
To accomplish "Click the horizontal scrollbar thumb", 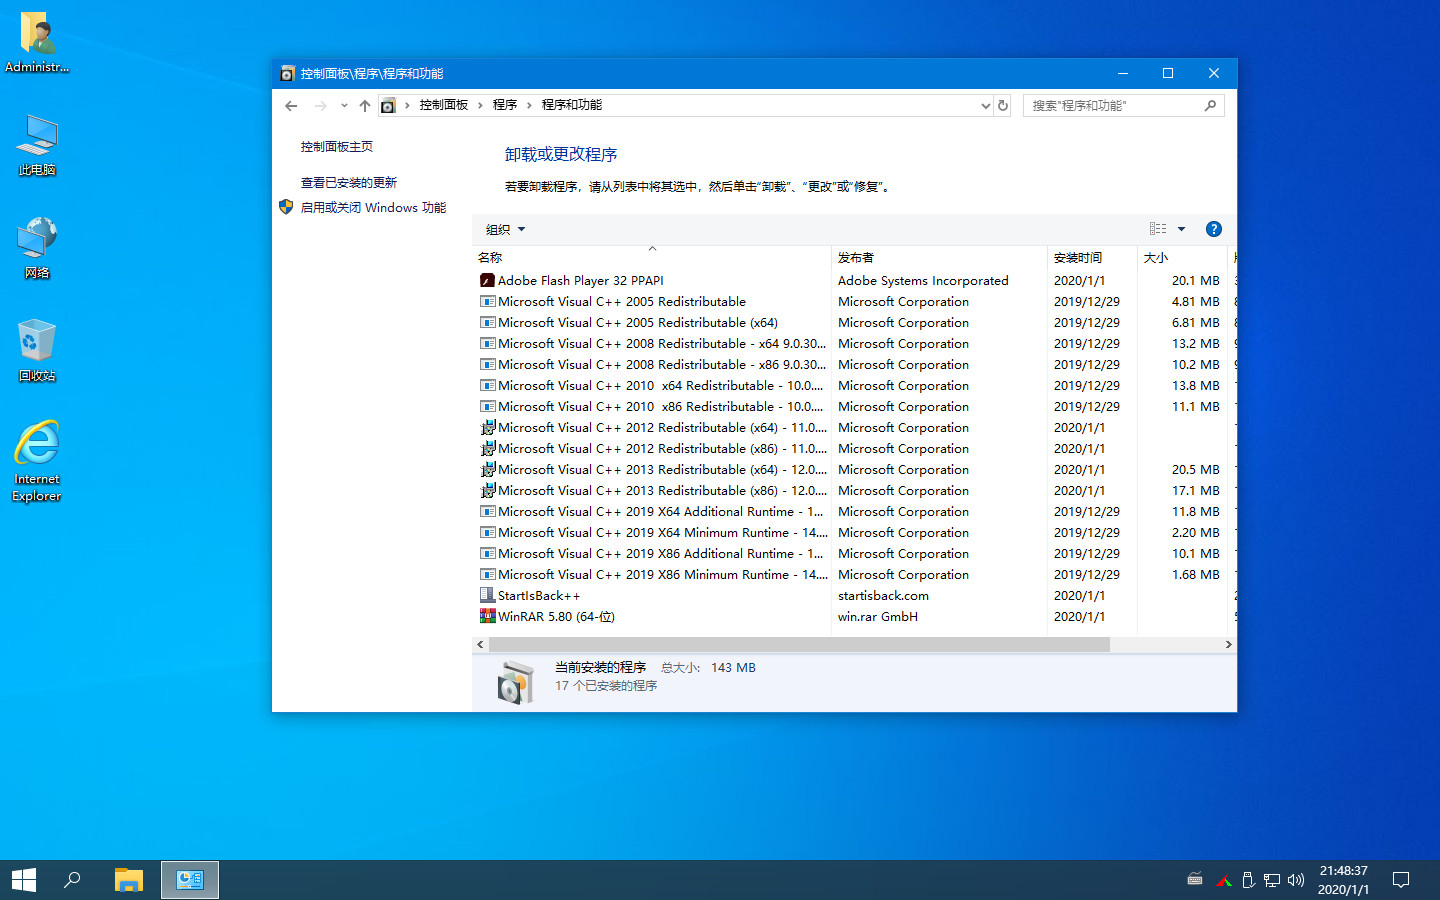I will point(799,645).
